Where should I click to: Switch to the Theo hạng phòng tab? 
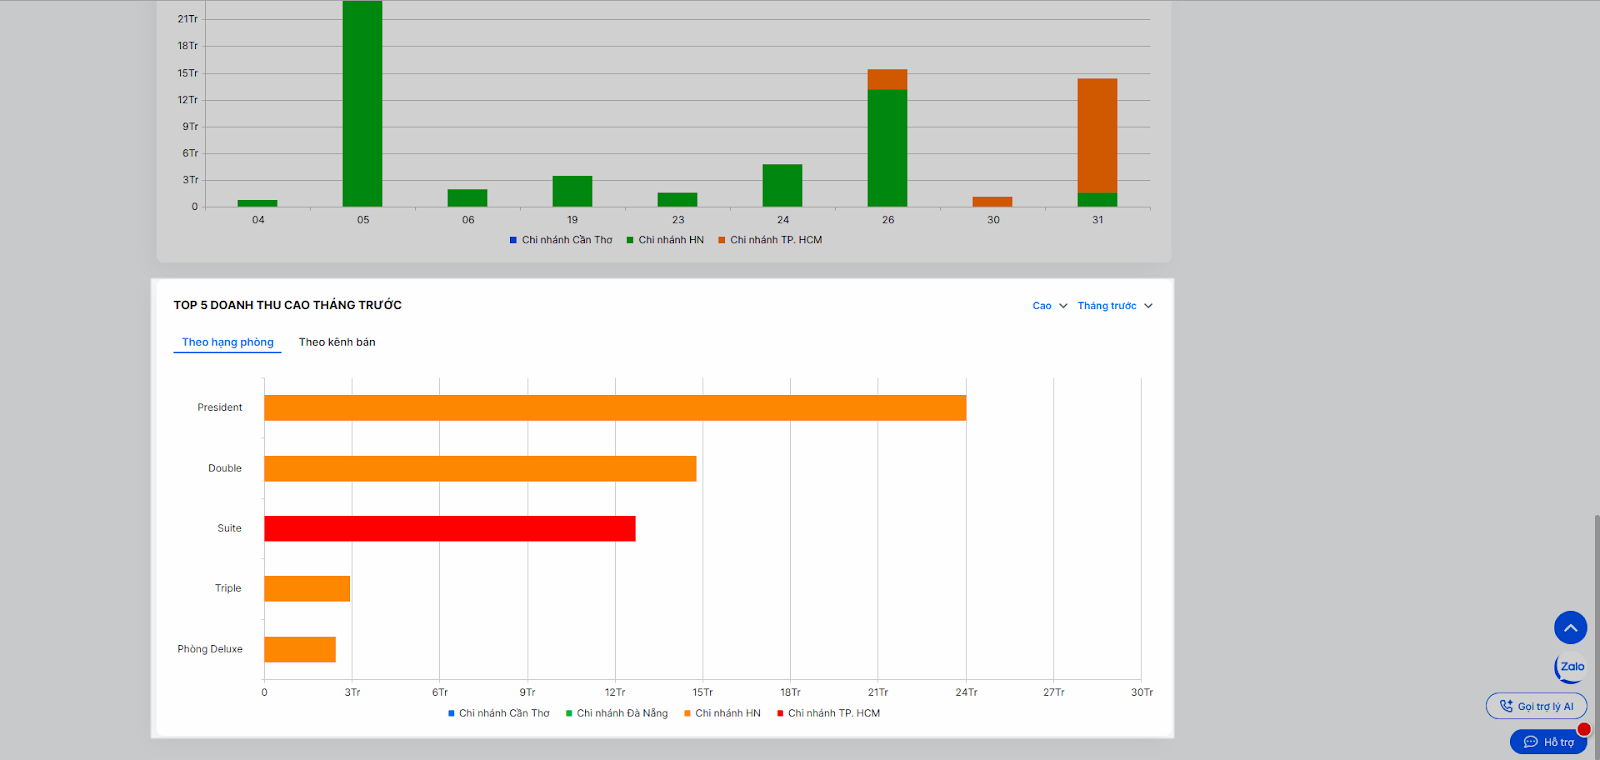pos(228,342)
